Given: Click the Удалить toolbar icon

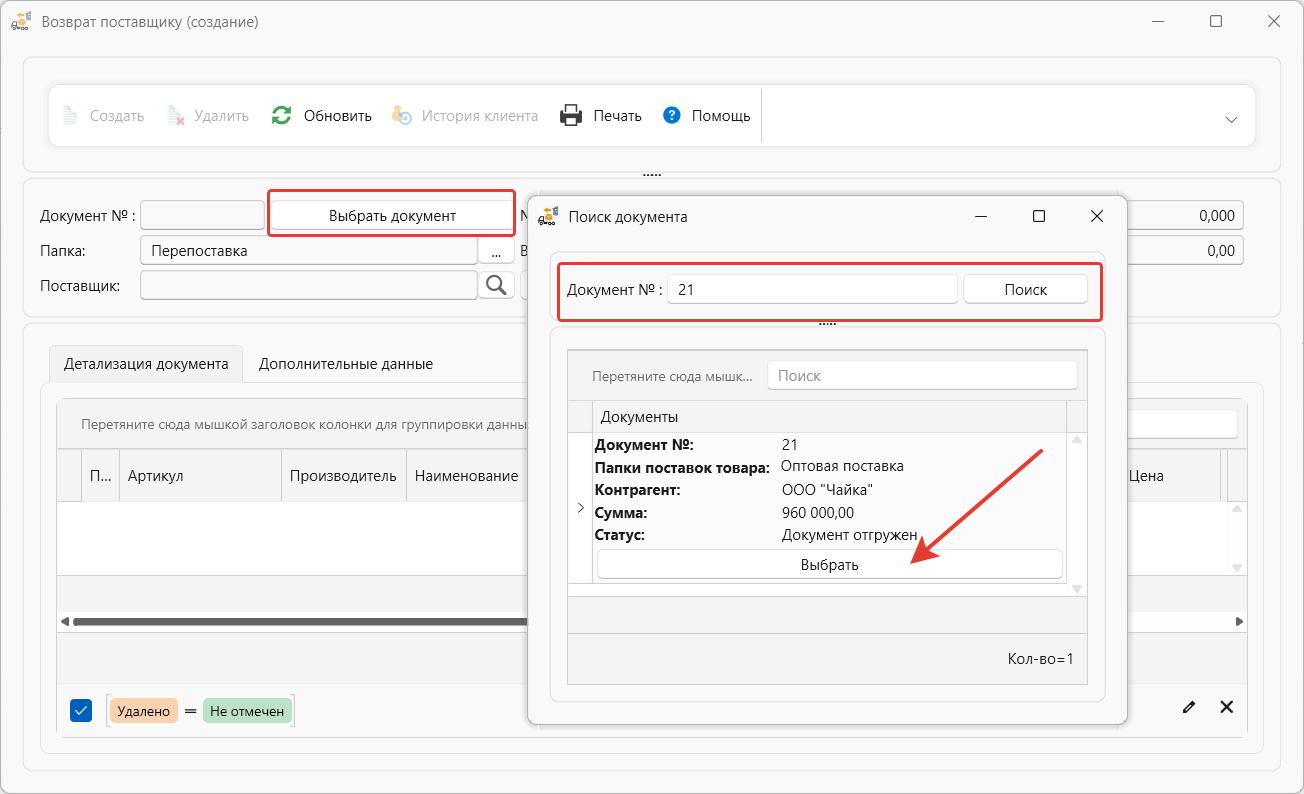Looking at the screenshot, I should (x=176, y=116).
